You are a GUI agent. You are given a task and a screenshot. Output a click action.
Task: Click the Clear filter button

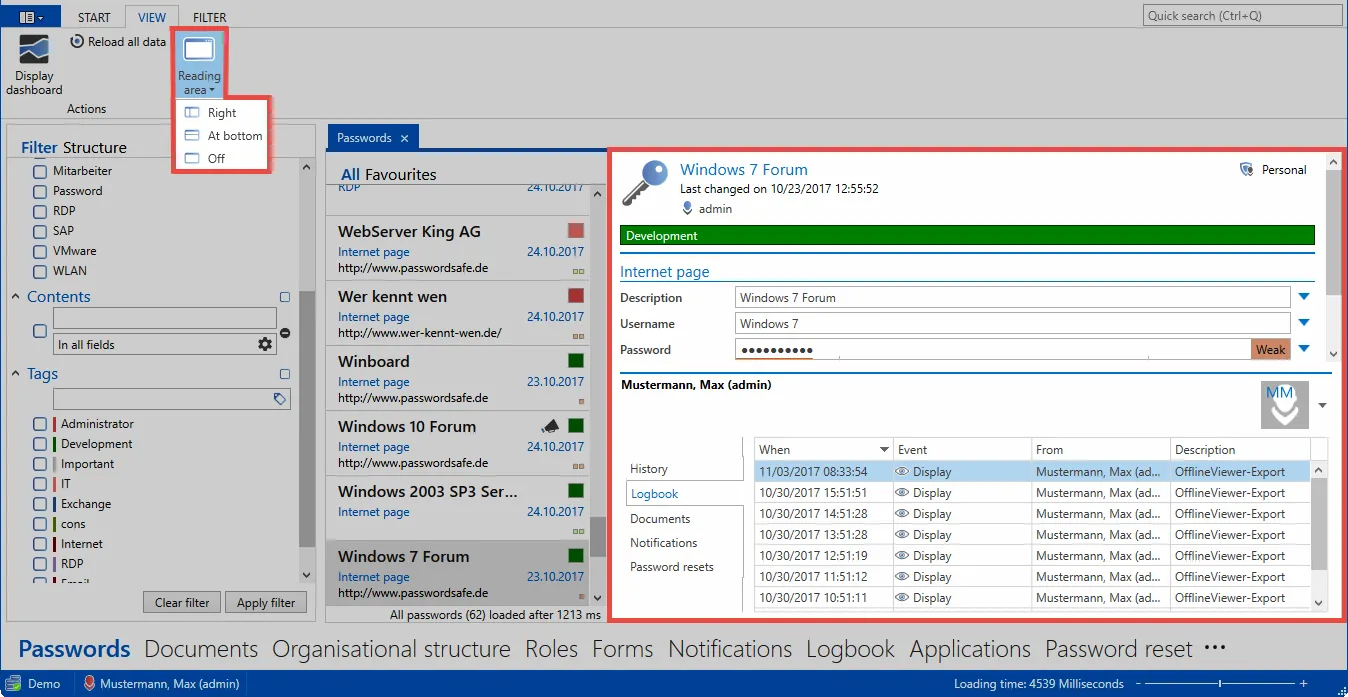182,603
